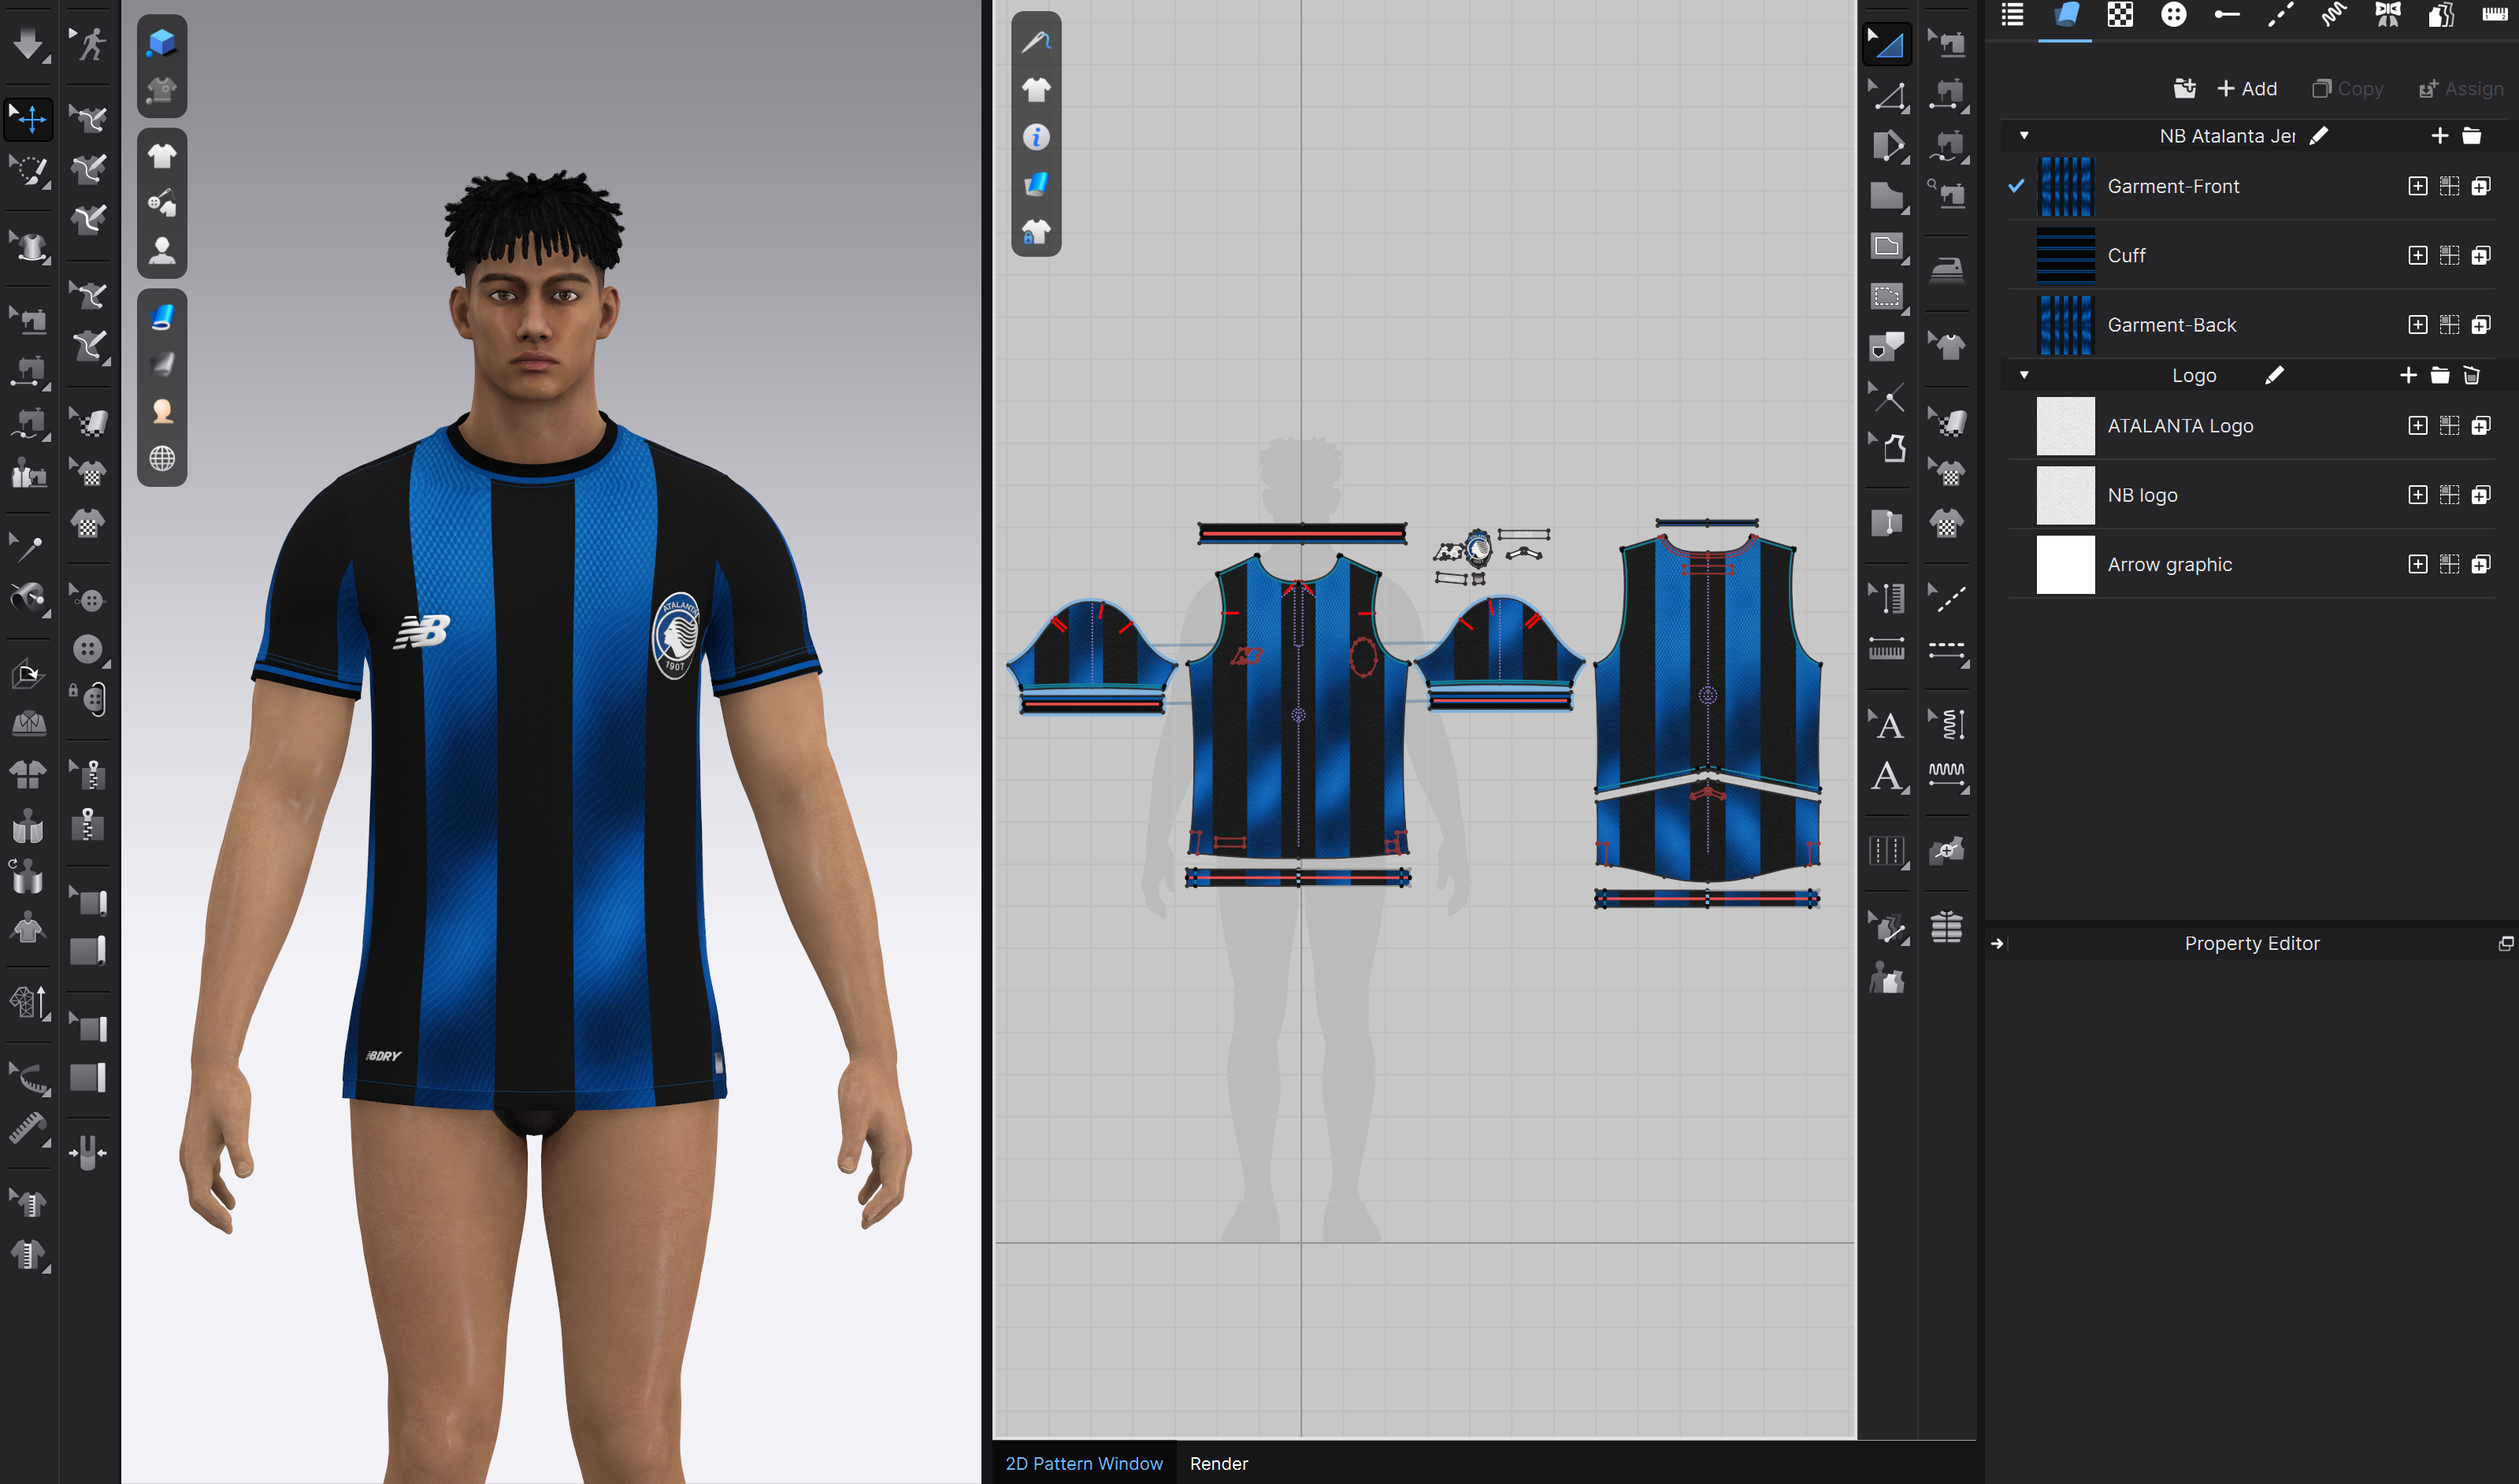Select the Cuff fabric swatch

pos(2065,256)
